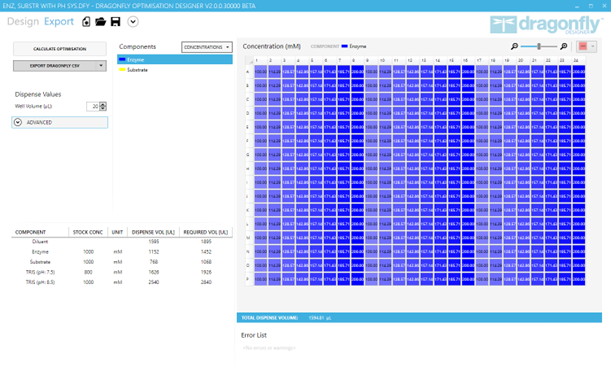The height and width of the screenshot is (367, 611).
Task: Click the STOCK CONC column header
Action: click(88, 232)
